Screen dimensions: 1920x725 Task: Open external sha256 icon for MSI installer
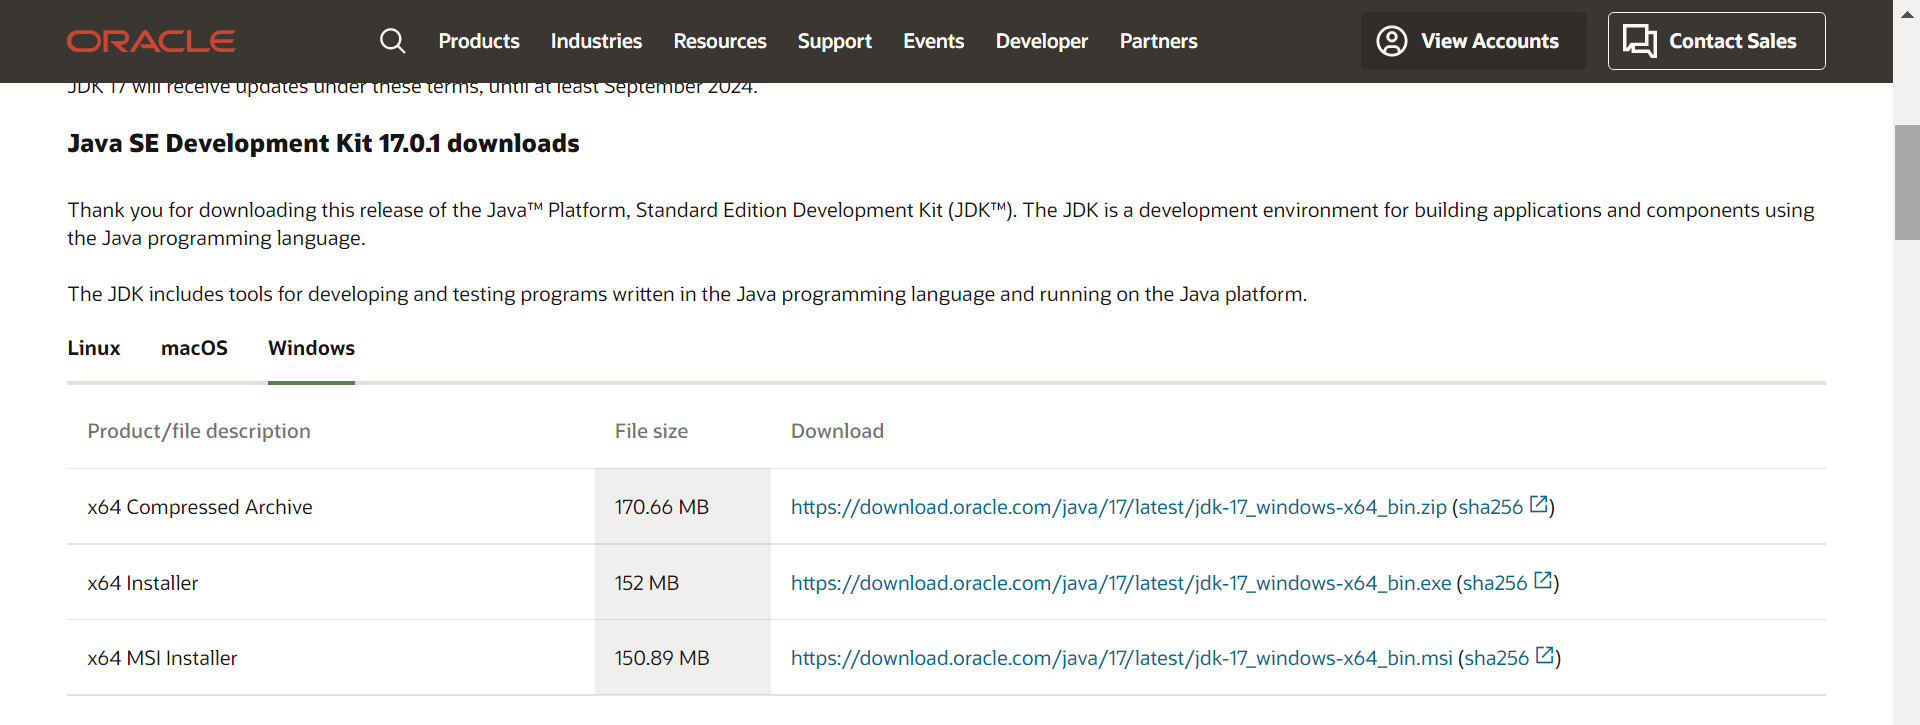(x=1545, y=655)
